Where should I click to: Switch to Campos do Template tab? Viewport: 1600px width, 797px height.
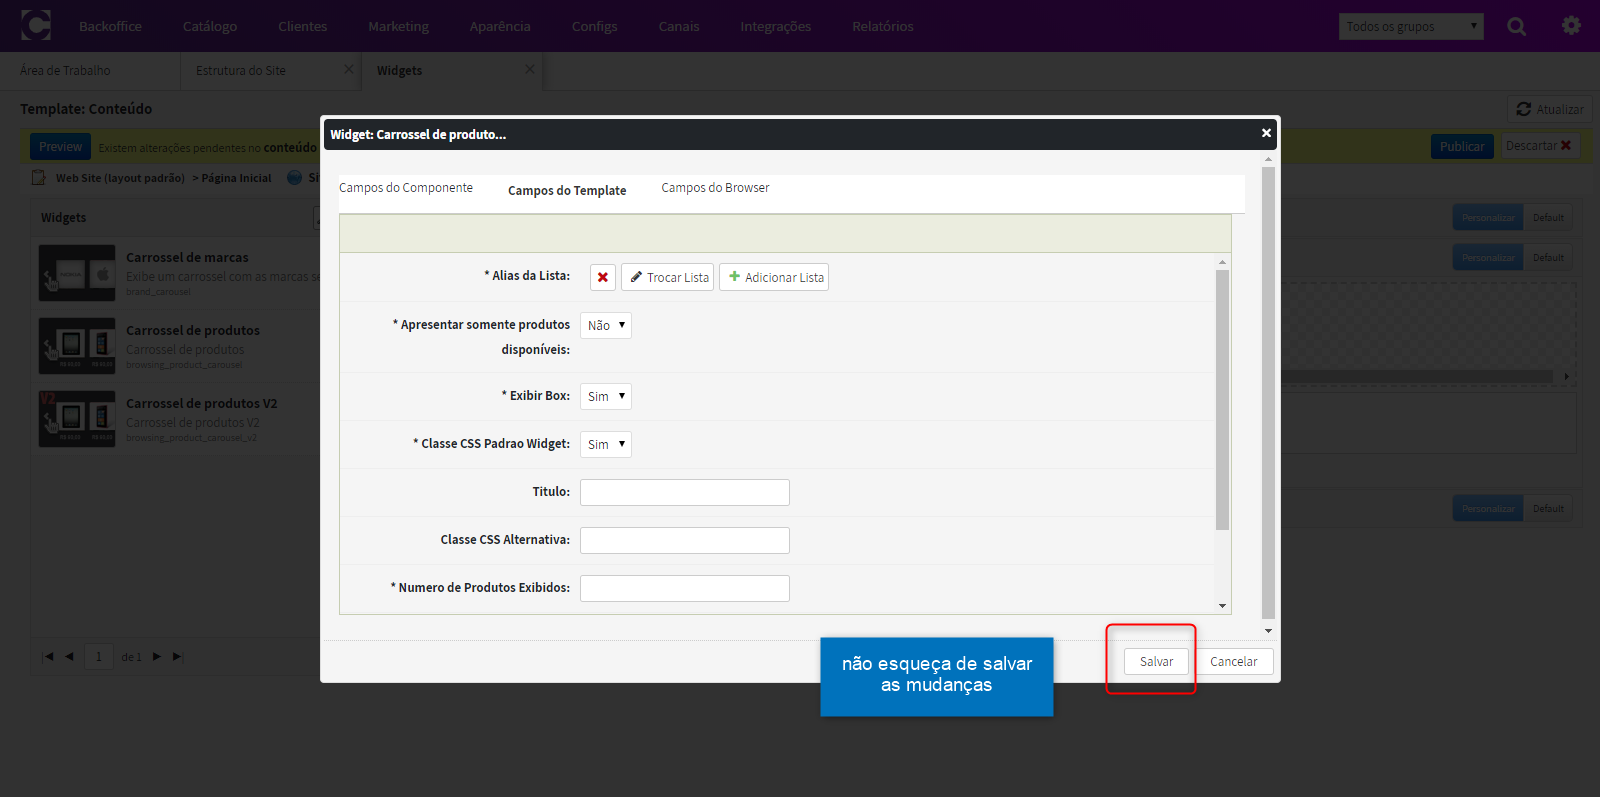(x=567, y=190)
